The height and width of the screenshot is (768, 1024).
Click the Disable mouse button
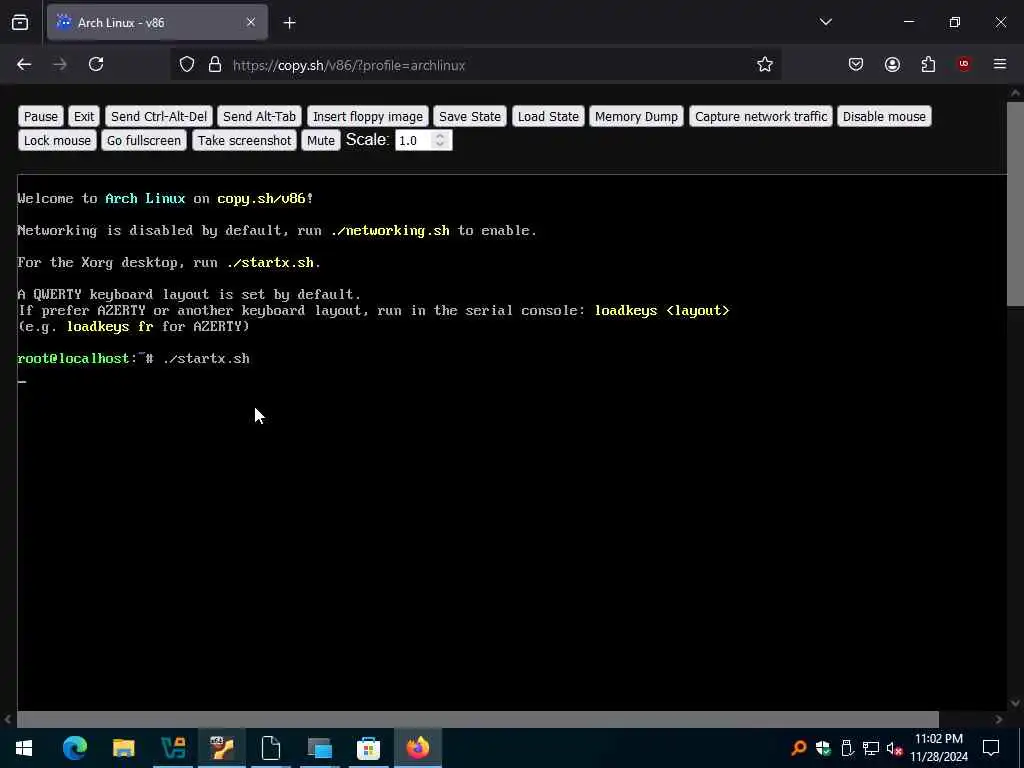pyautogui.click(x=884, y=116)
